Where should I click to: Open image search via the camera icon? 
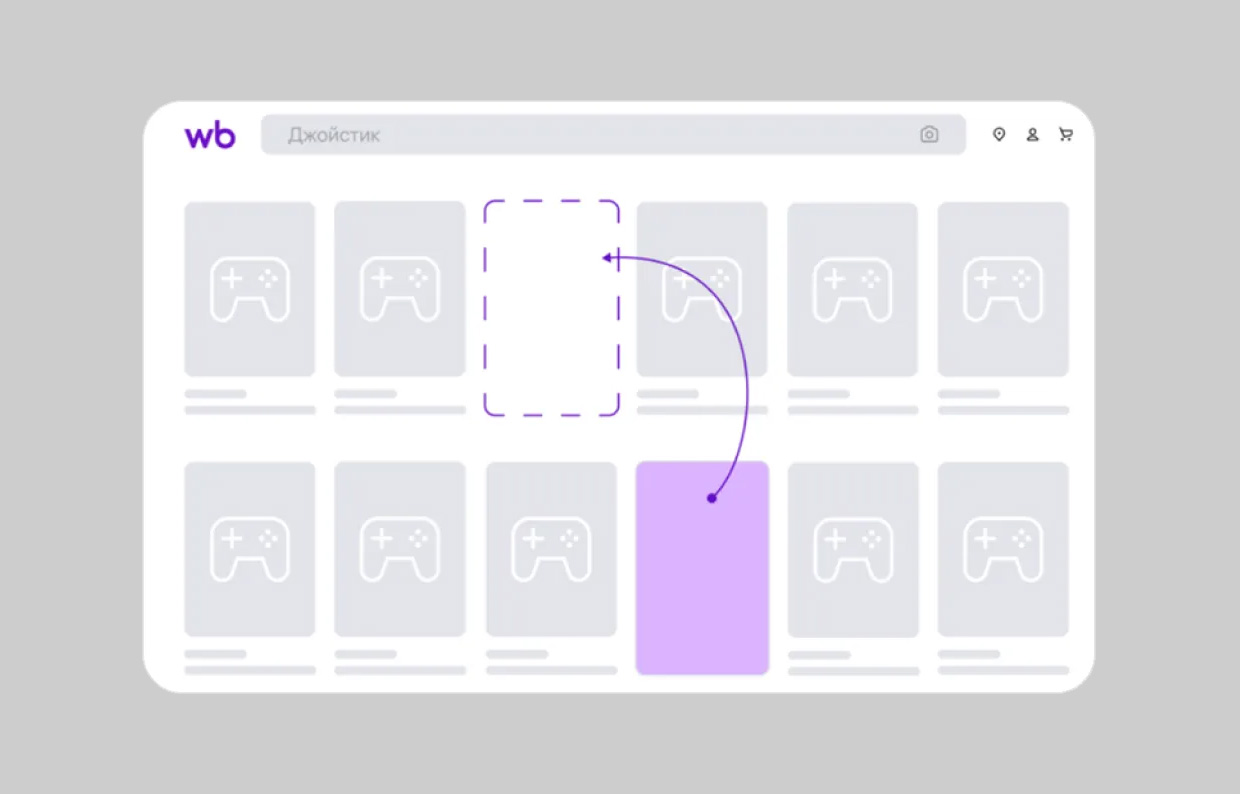click(929, 135)
